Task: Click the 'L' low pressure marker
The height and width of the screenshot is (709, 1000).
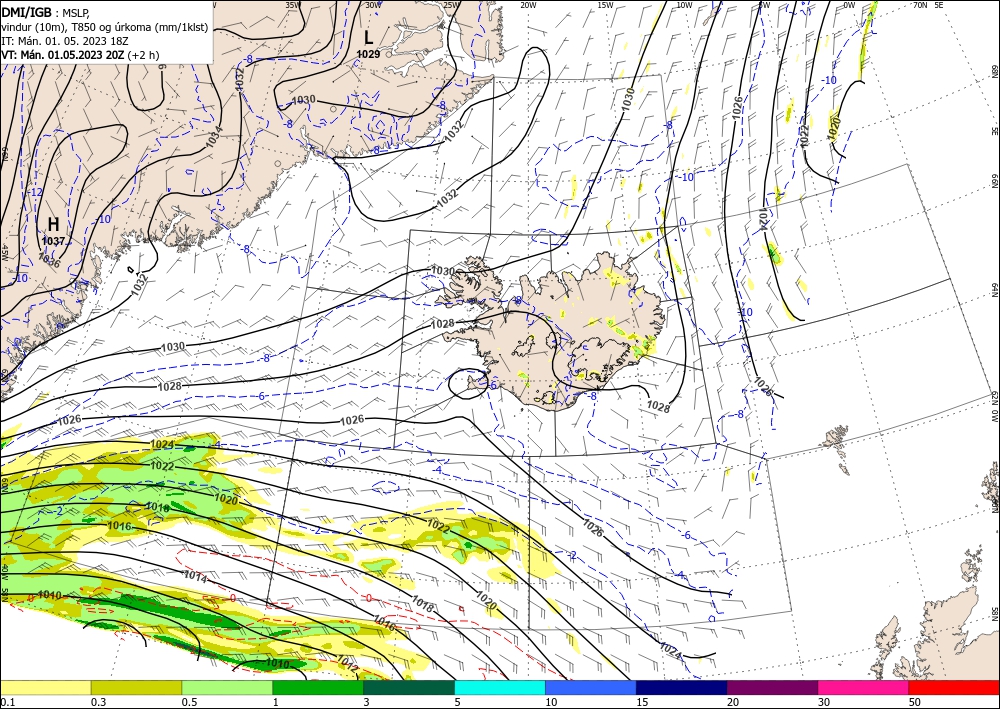Action: (368, 38)
